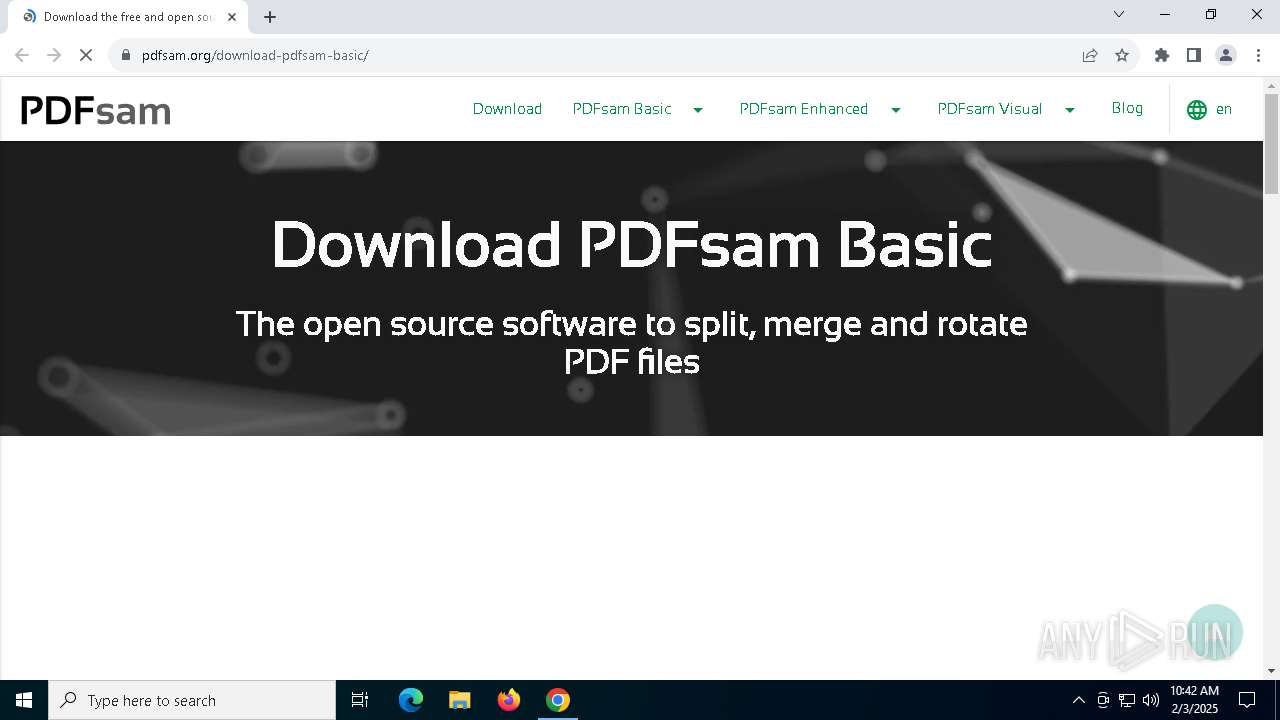Visit the Blog link

pos(1127,108)
